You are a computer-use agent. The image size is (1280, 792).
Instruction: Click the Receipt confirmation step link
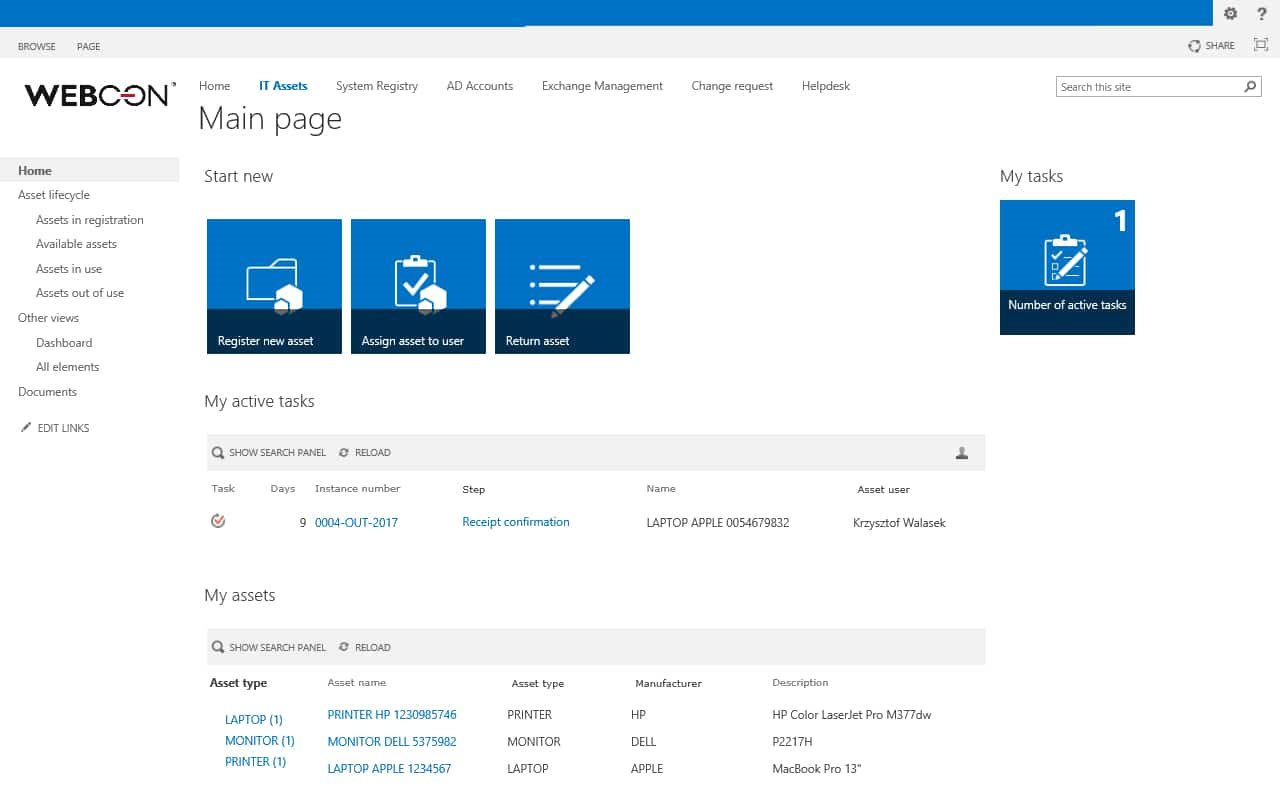coord(515,521)
